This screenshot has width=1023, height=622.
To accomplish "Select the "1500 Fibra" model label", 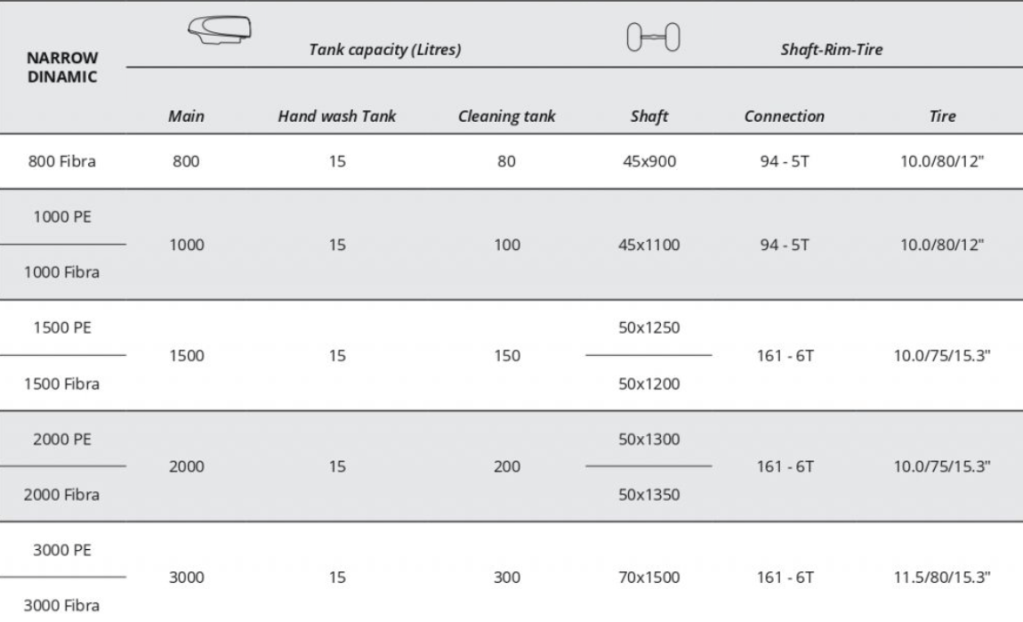I will (62, 383).
